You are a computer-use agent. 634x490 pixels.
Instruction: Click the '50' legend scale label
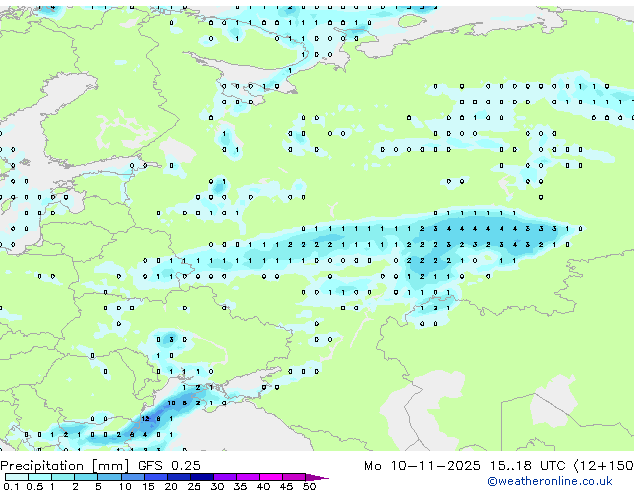(x=309, y=486)
